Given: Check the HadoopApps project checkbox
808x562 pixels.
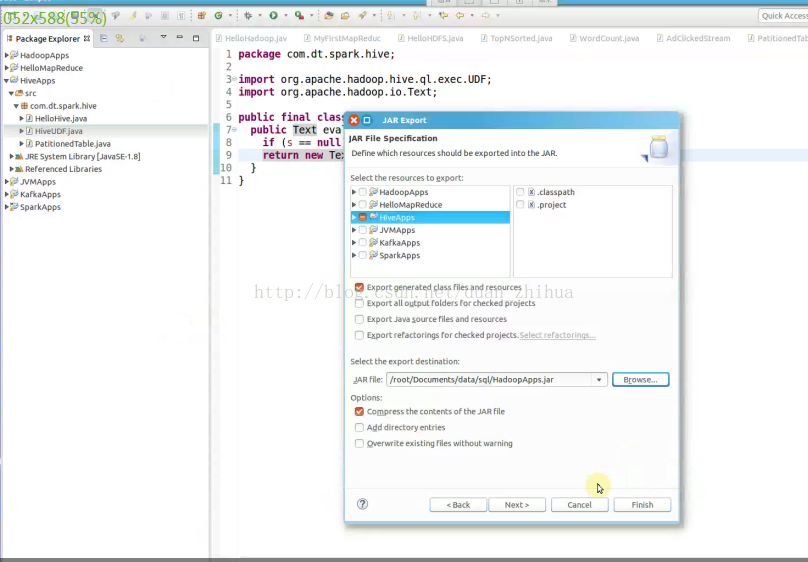Looking at the screenshot, I should (x=363, y=192).
